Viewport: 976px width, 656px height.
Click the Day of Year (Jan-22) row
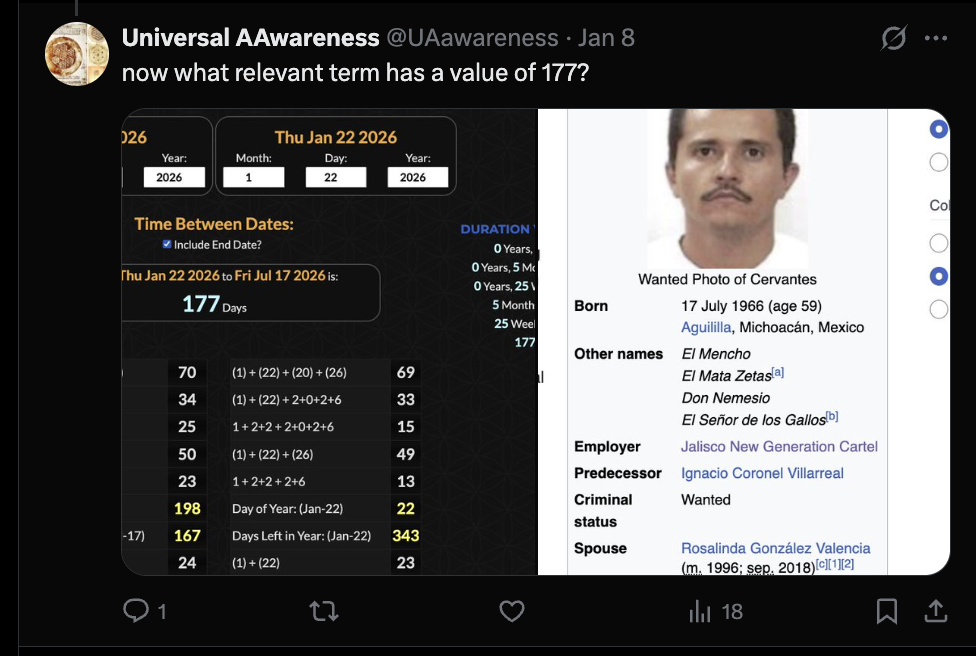click(x=325, y=508)
